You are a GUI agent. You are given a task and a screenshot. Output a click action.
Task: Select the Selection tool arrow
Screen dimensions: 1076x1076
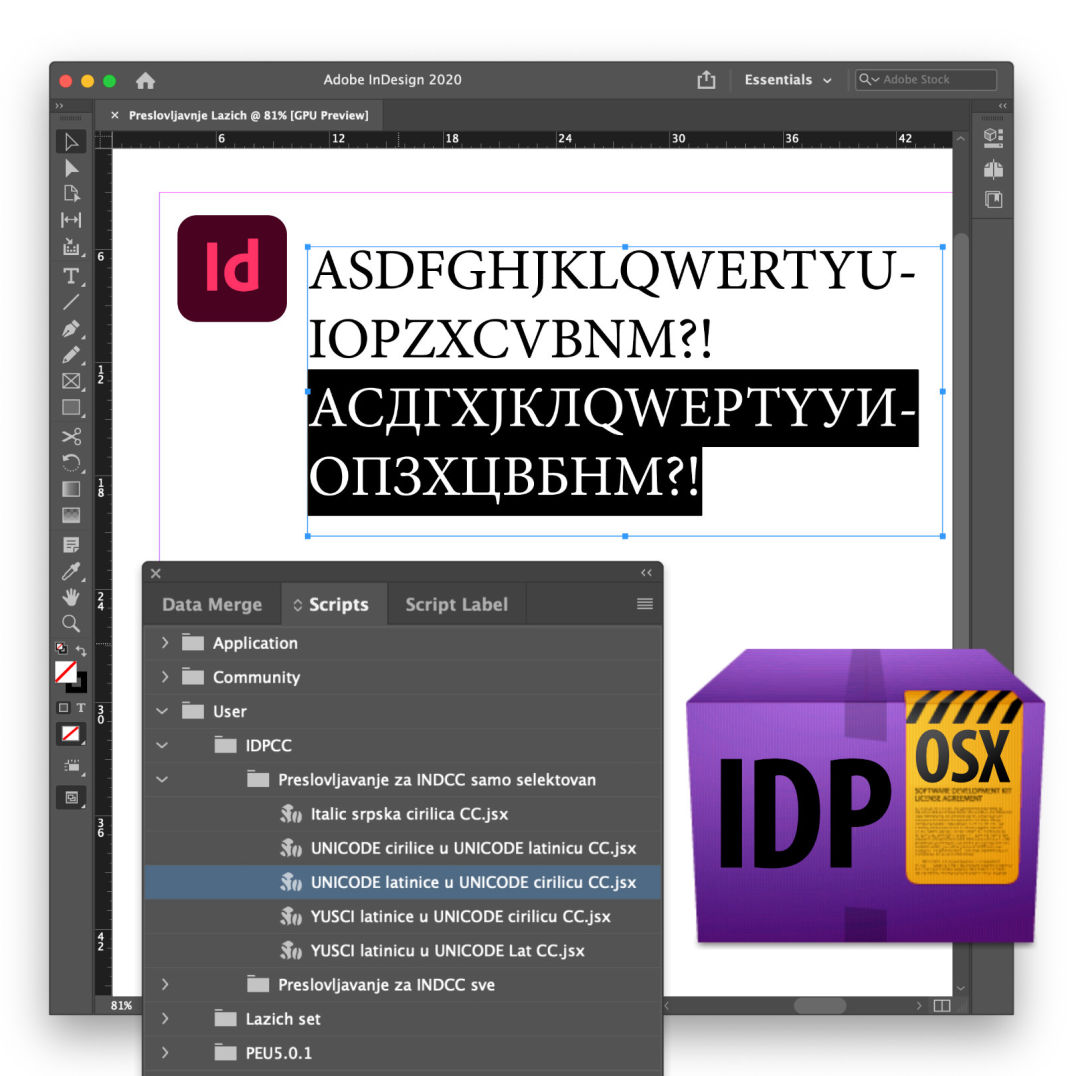coord(71,142)
